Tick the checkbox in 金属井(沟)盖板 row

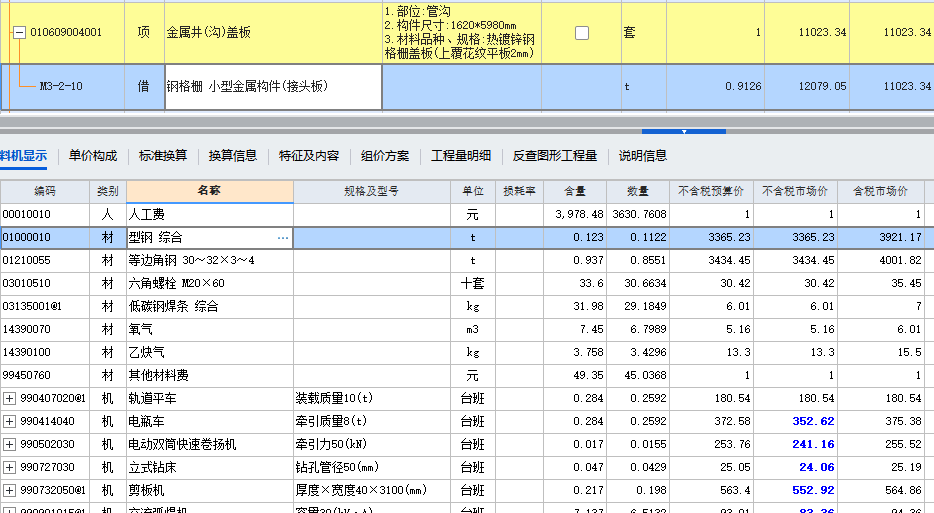click(x=582, y=33)
